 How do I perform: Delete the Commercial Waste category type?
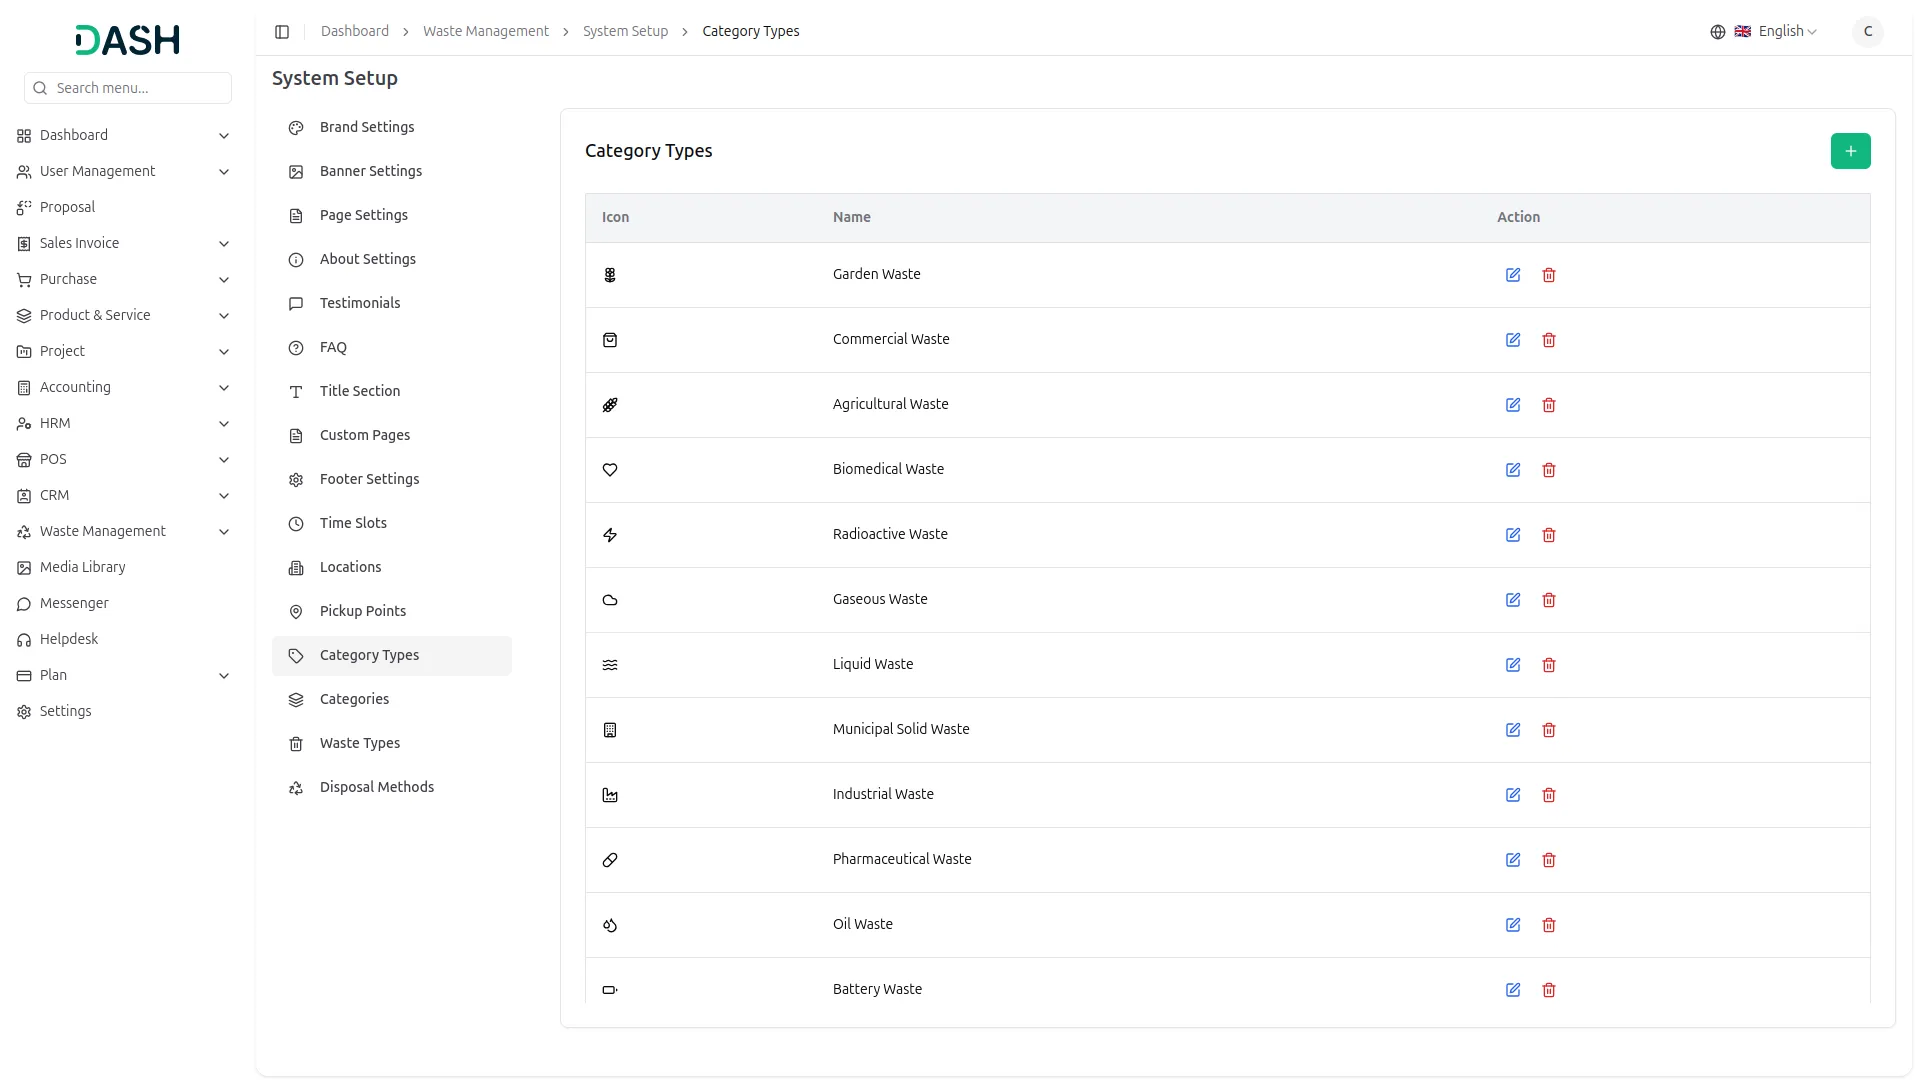pos(1549,340)
